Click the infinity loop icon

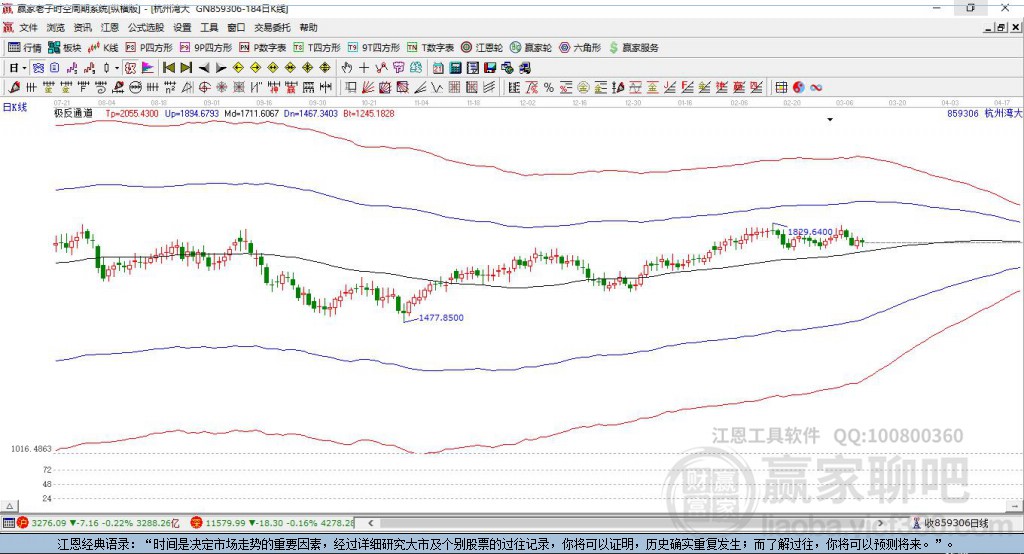pos(816,87)
